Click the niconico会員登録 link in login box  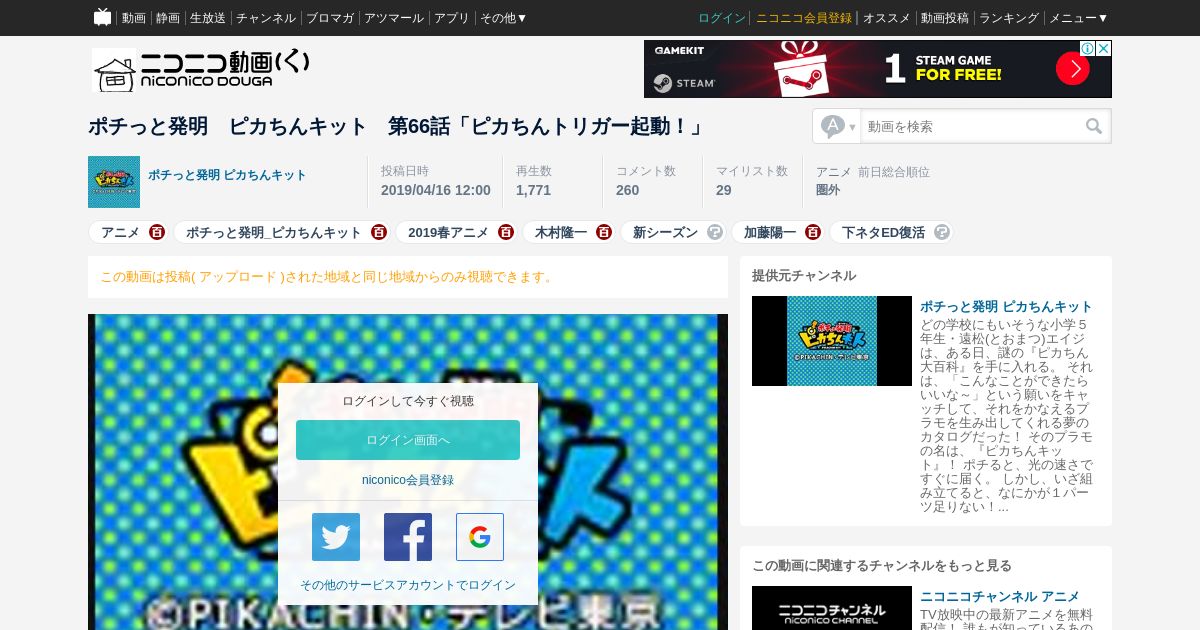pyautogui.click(x=408, y=480)
